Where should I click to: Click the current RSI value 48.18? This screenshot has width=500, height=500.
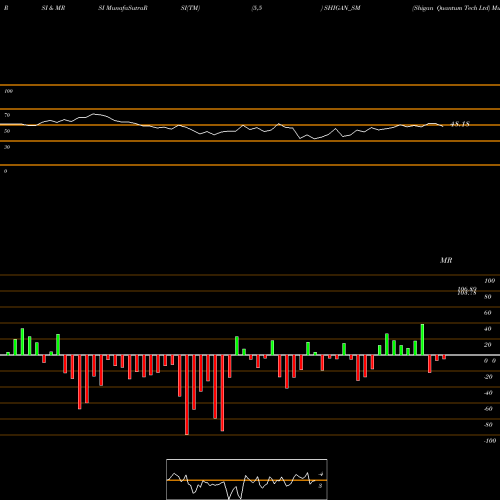460,124
